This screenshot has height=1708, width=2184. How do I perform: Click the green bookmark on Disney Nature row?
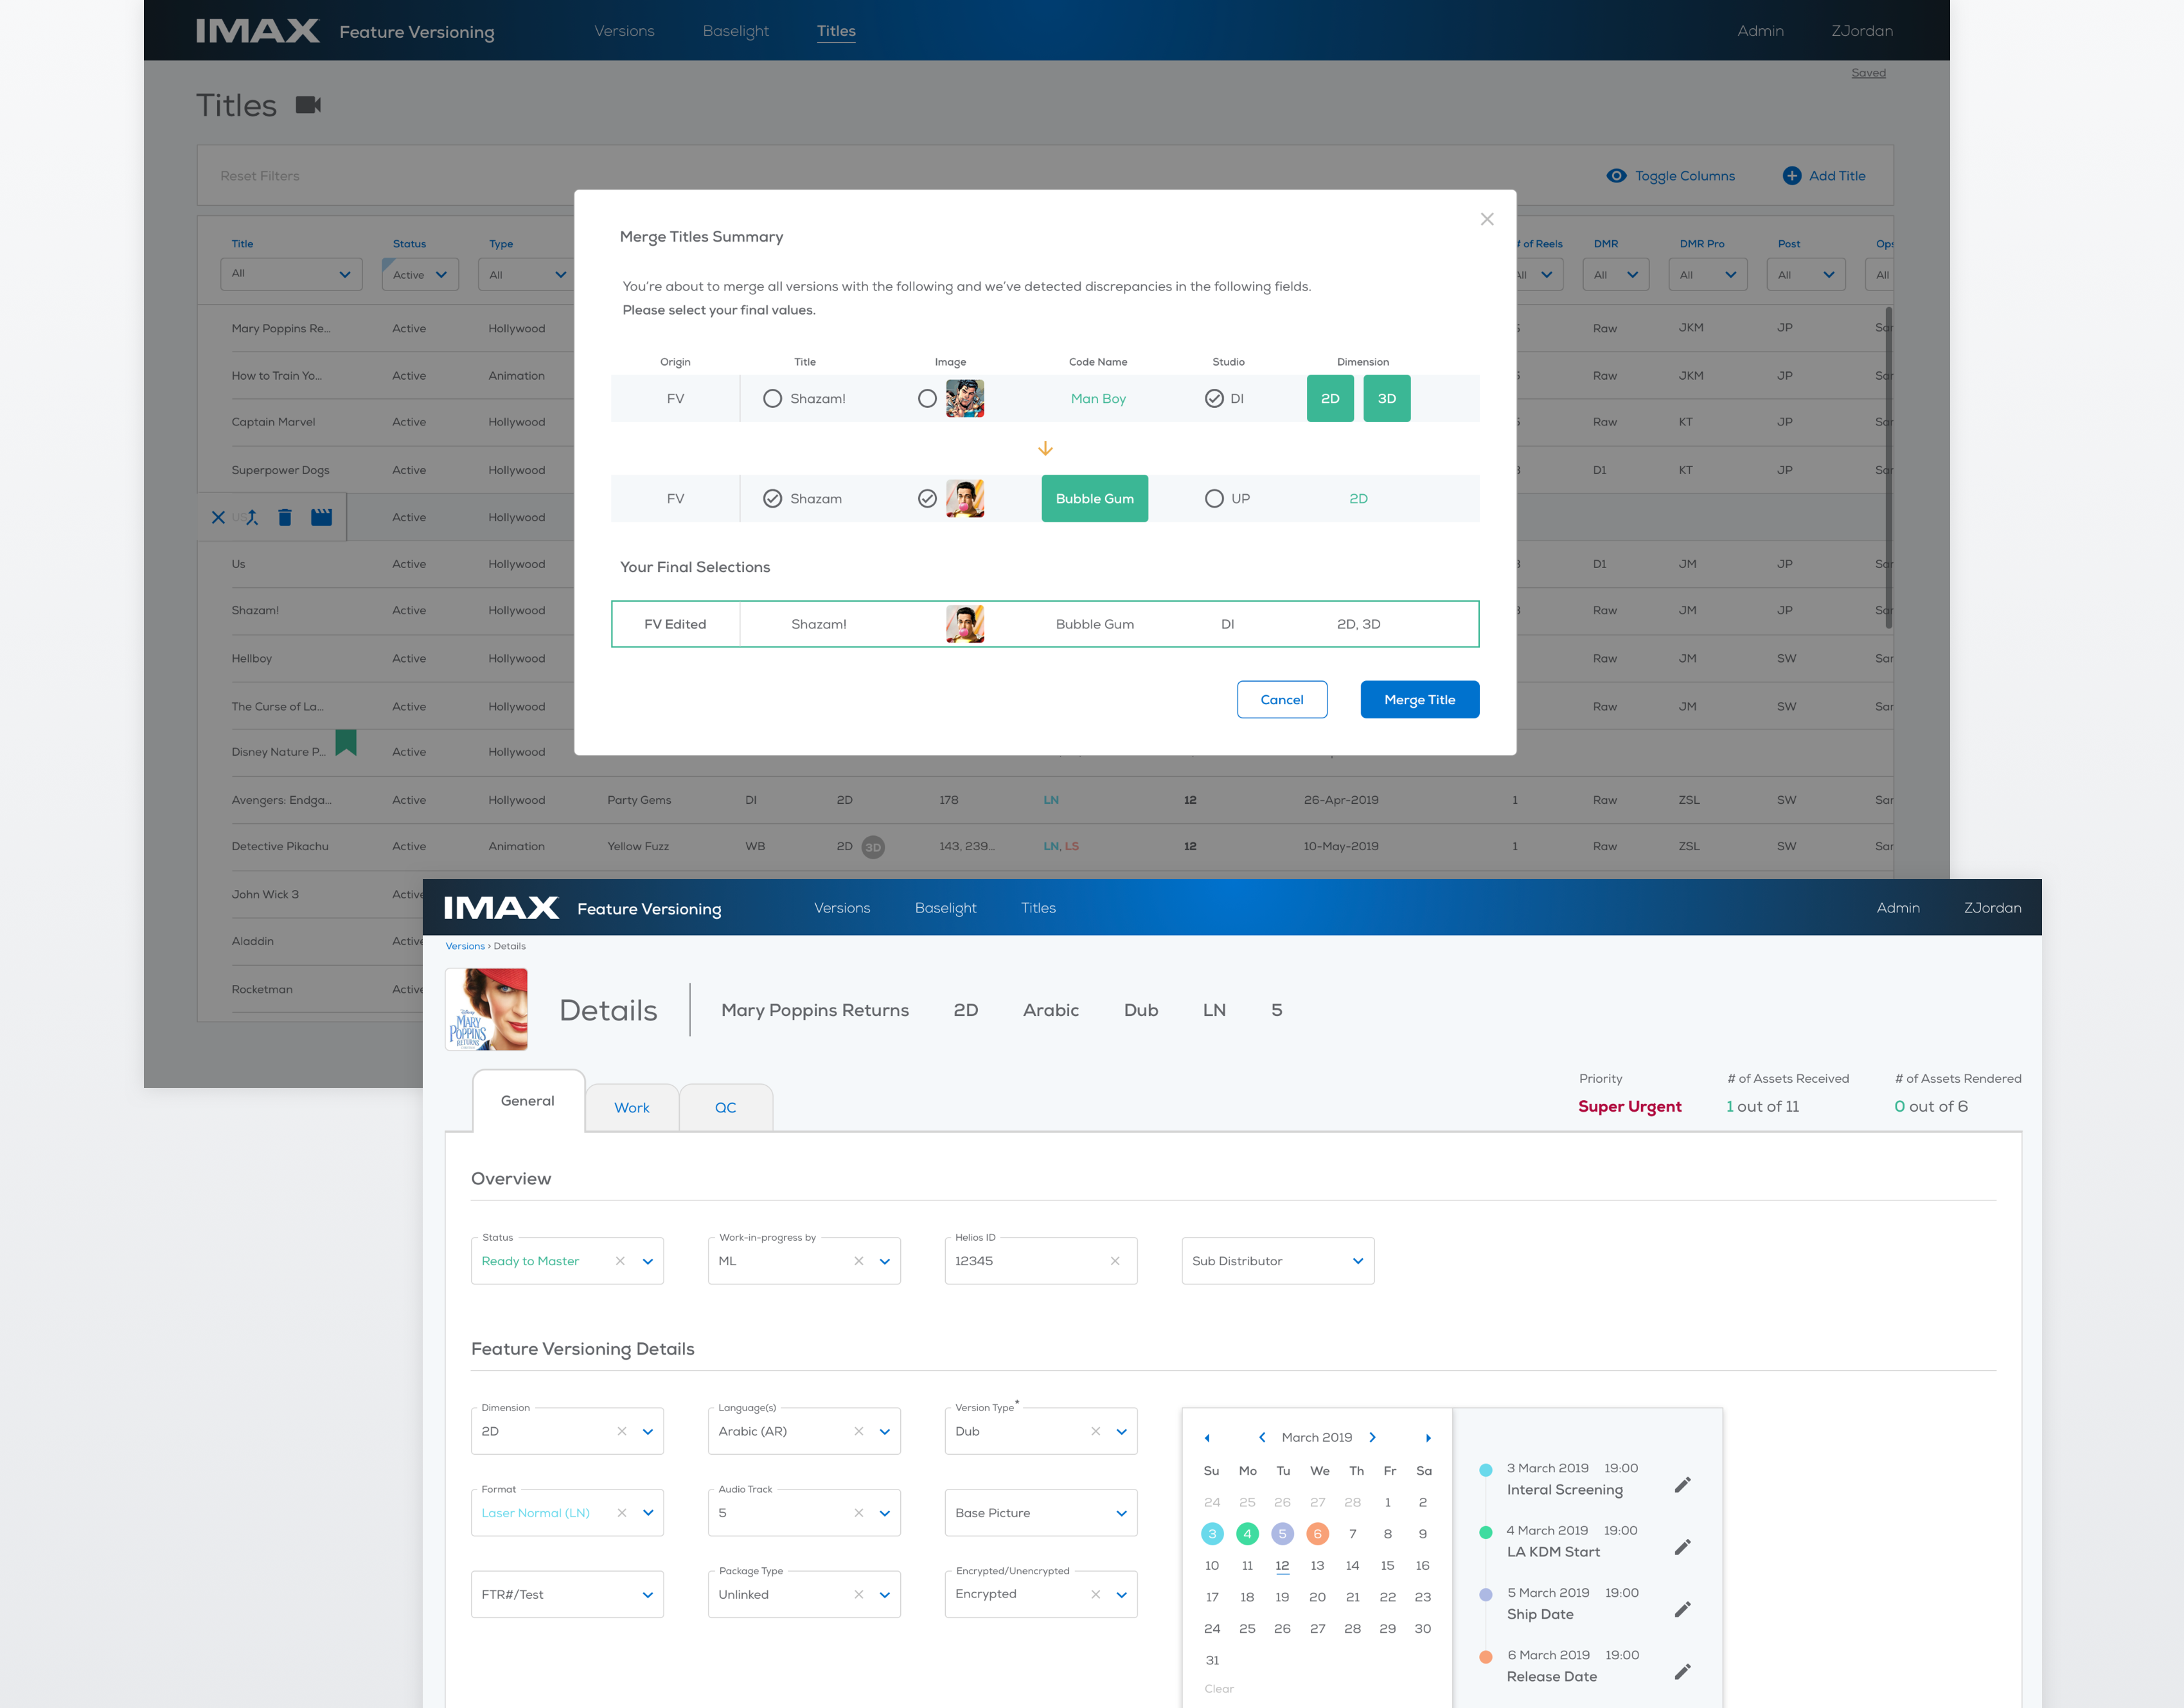(346, 742)
